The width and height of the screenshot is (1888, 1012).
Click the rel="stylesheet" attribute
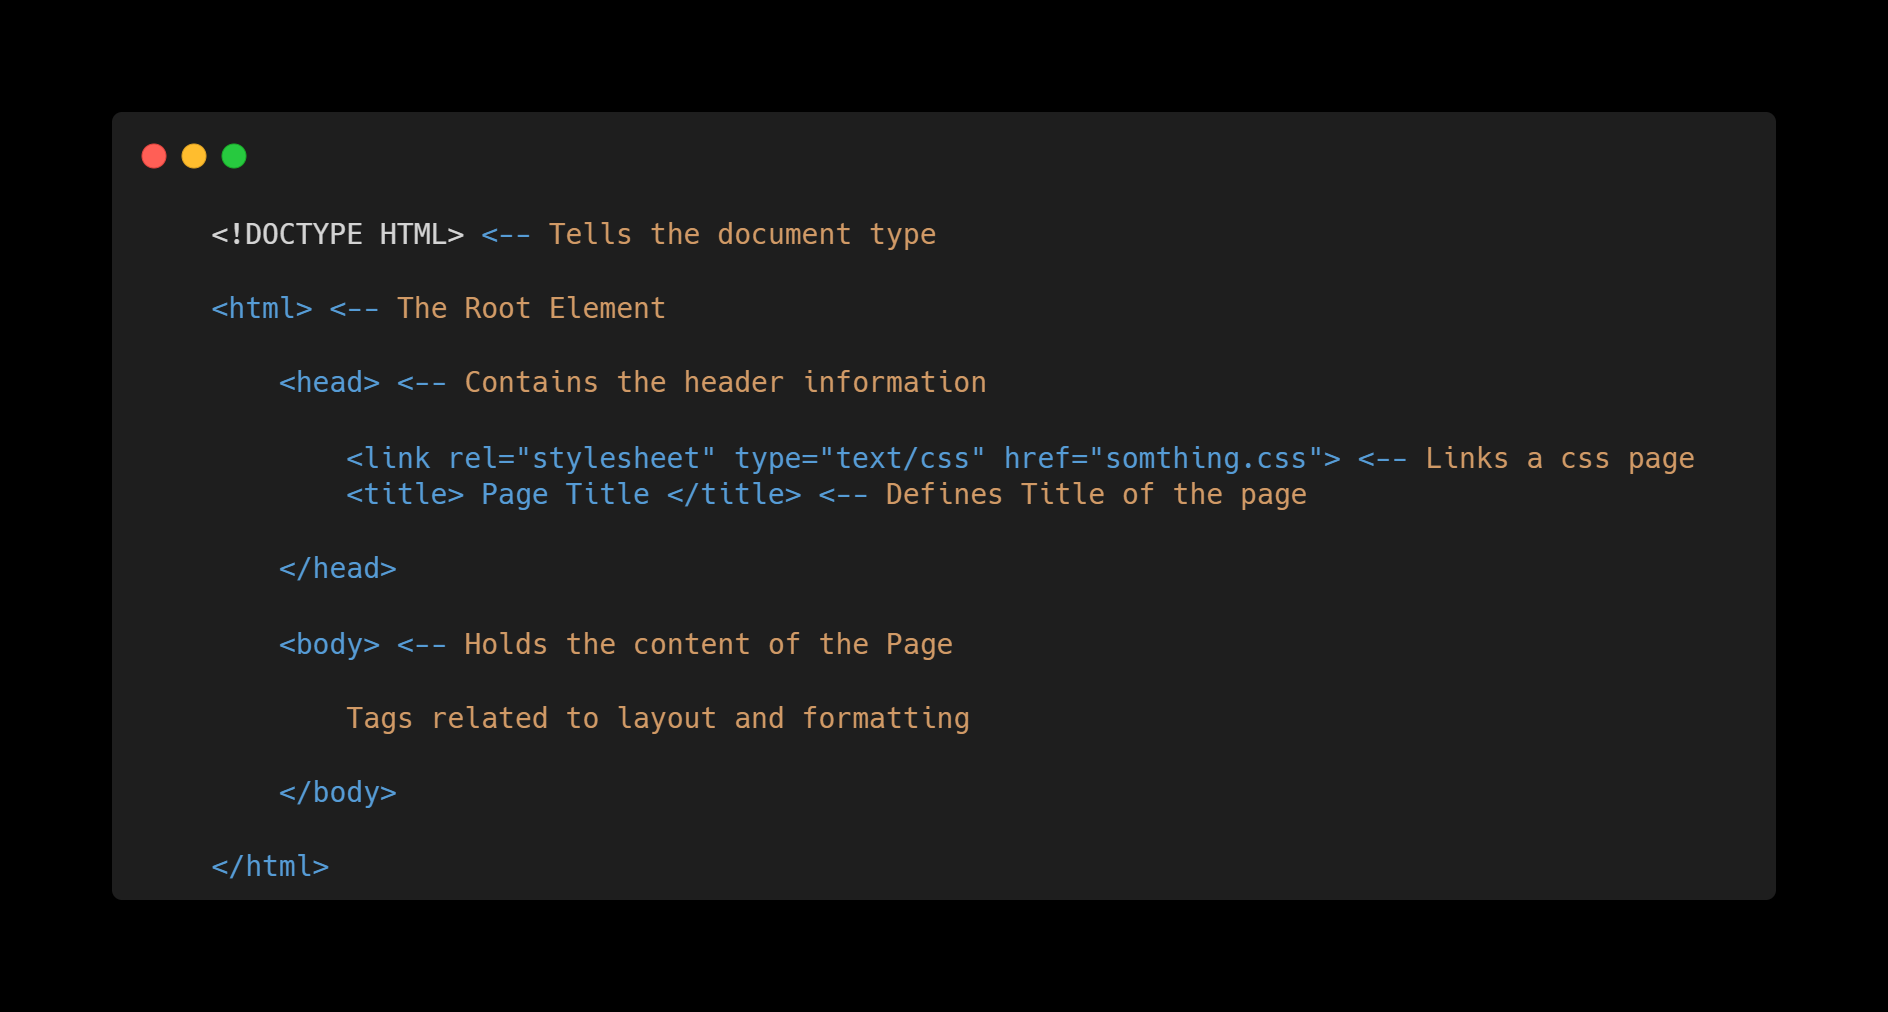582,458
